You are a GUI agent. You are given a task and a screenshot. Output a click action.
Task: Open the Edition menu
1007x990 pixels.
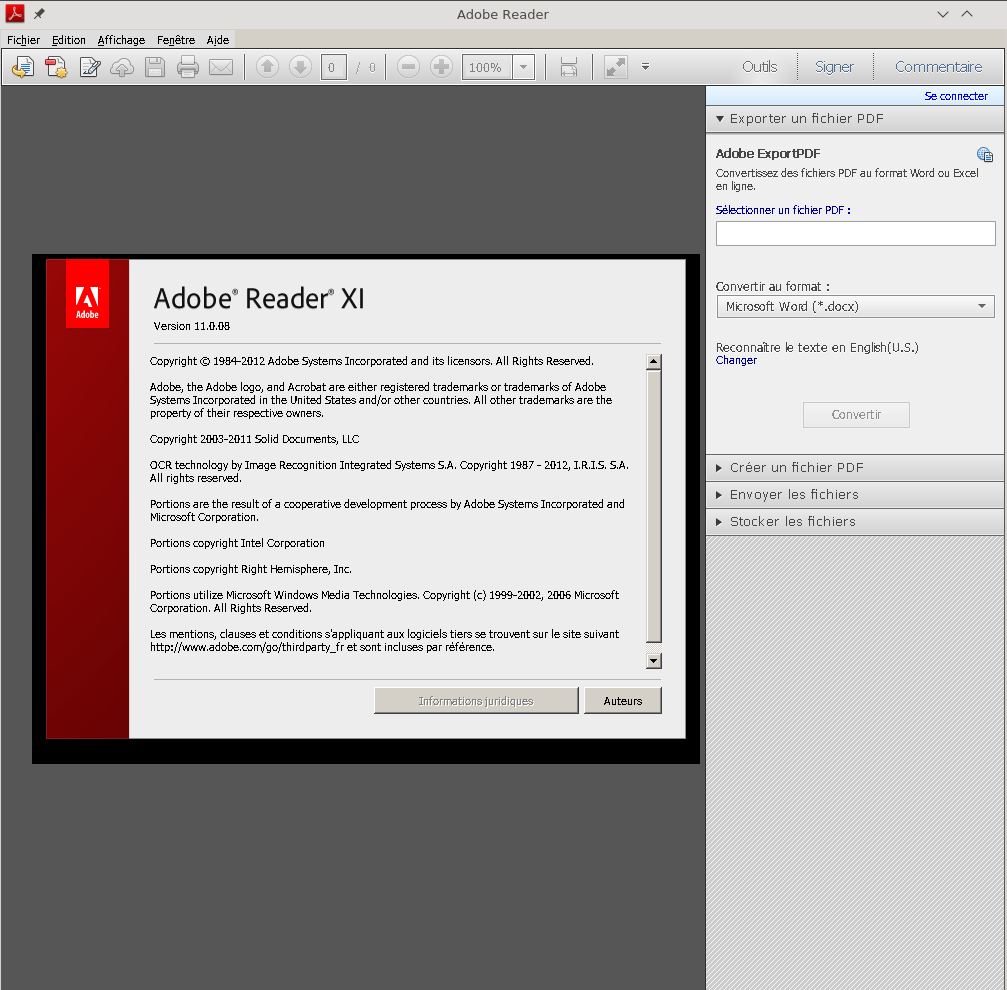pyautogui.click(x=69, y=40)
